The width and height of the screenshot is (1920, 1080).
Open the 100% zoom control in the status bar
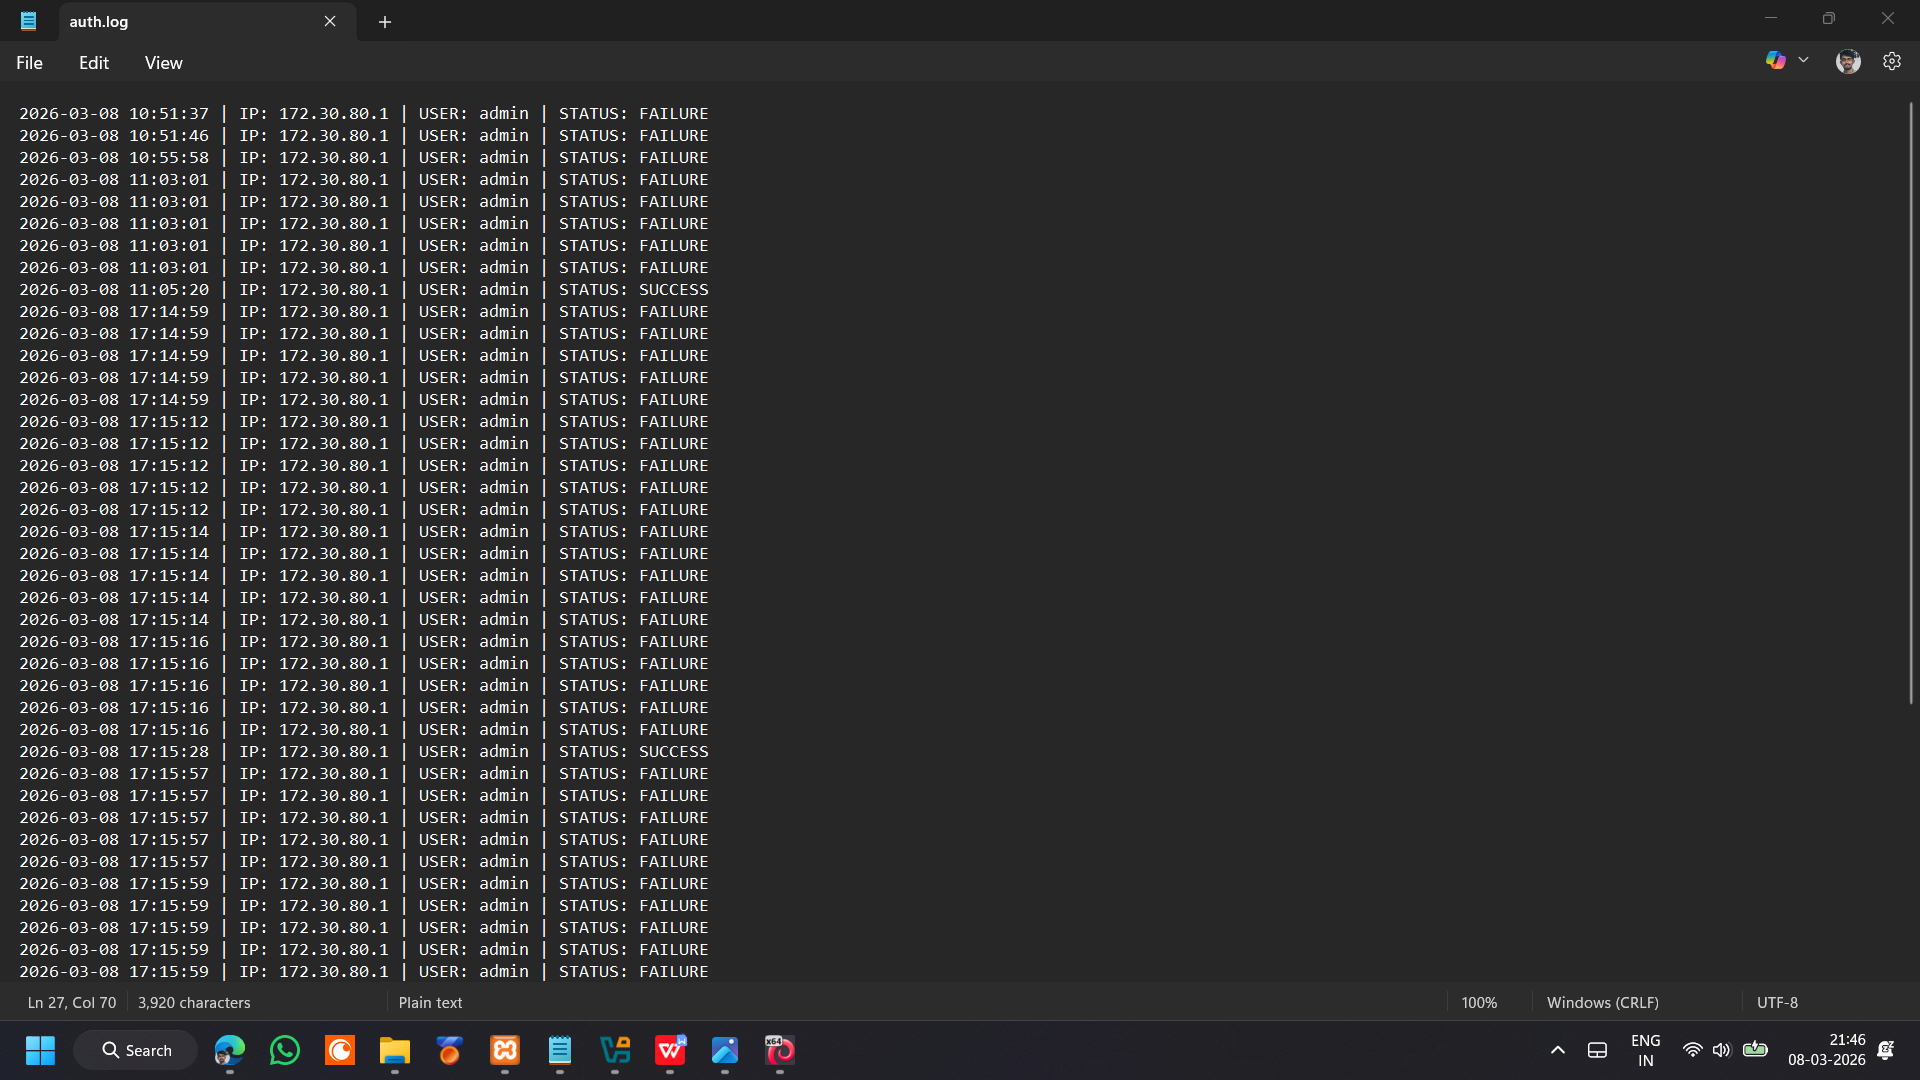click(1479, 1002)
